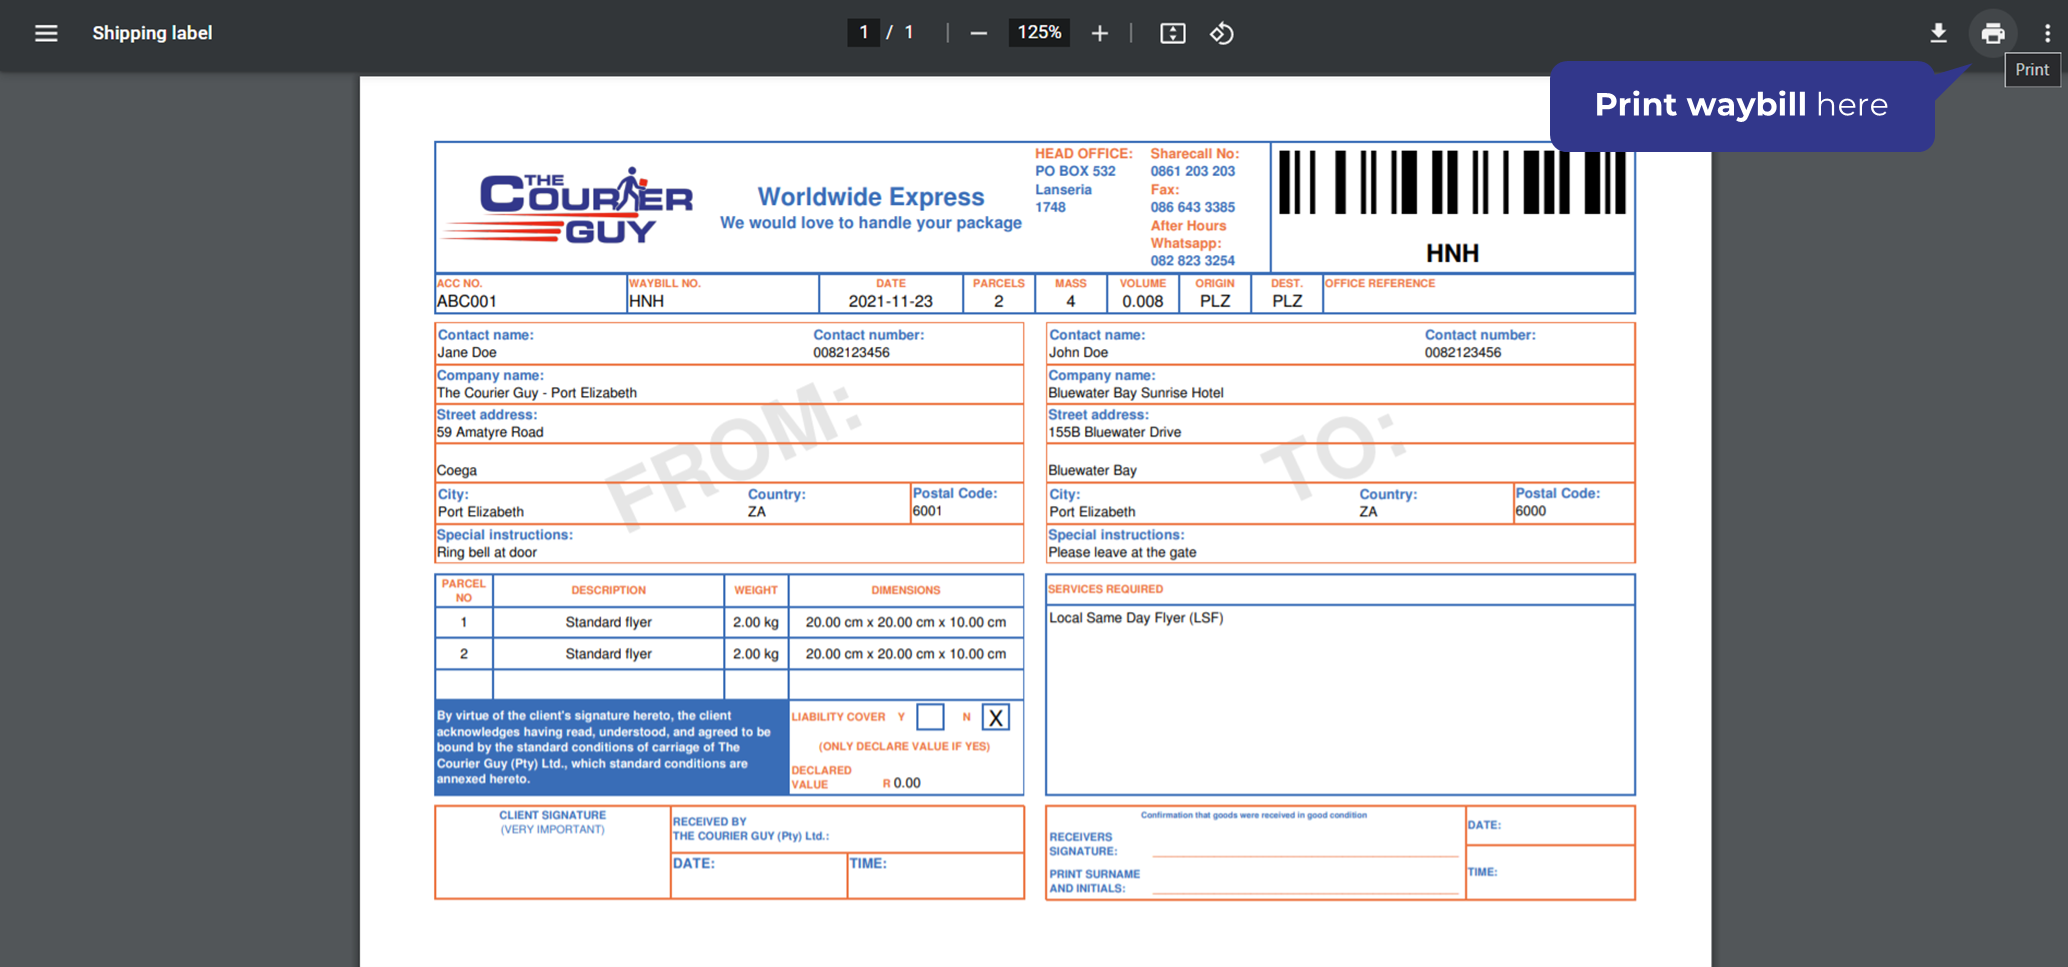This screenshot has width=2068, height=967.
Task: Print the waybill with printer icon
Action: coord(1993,33)
